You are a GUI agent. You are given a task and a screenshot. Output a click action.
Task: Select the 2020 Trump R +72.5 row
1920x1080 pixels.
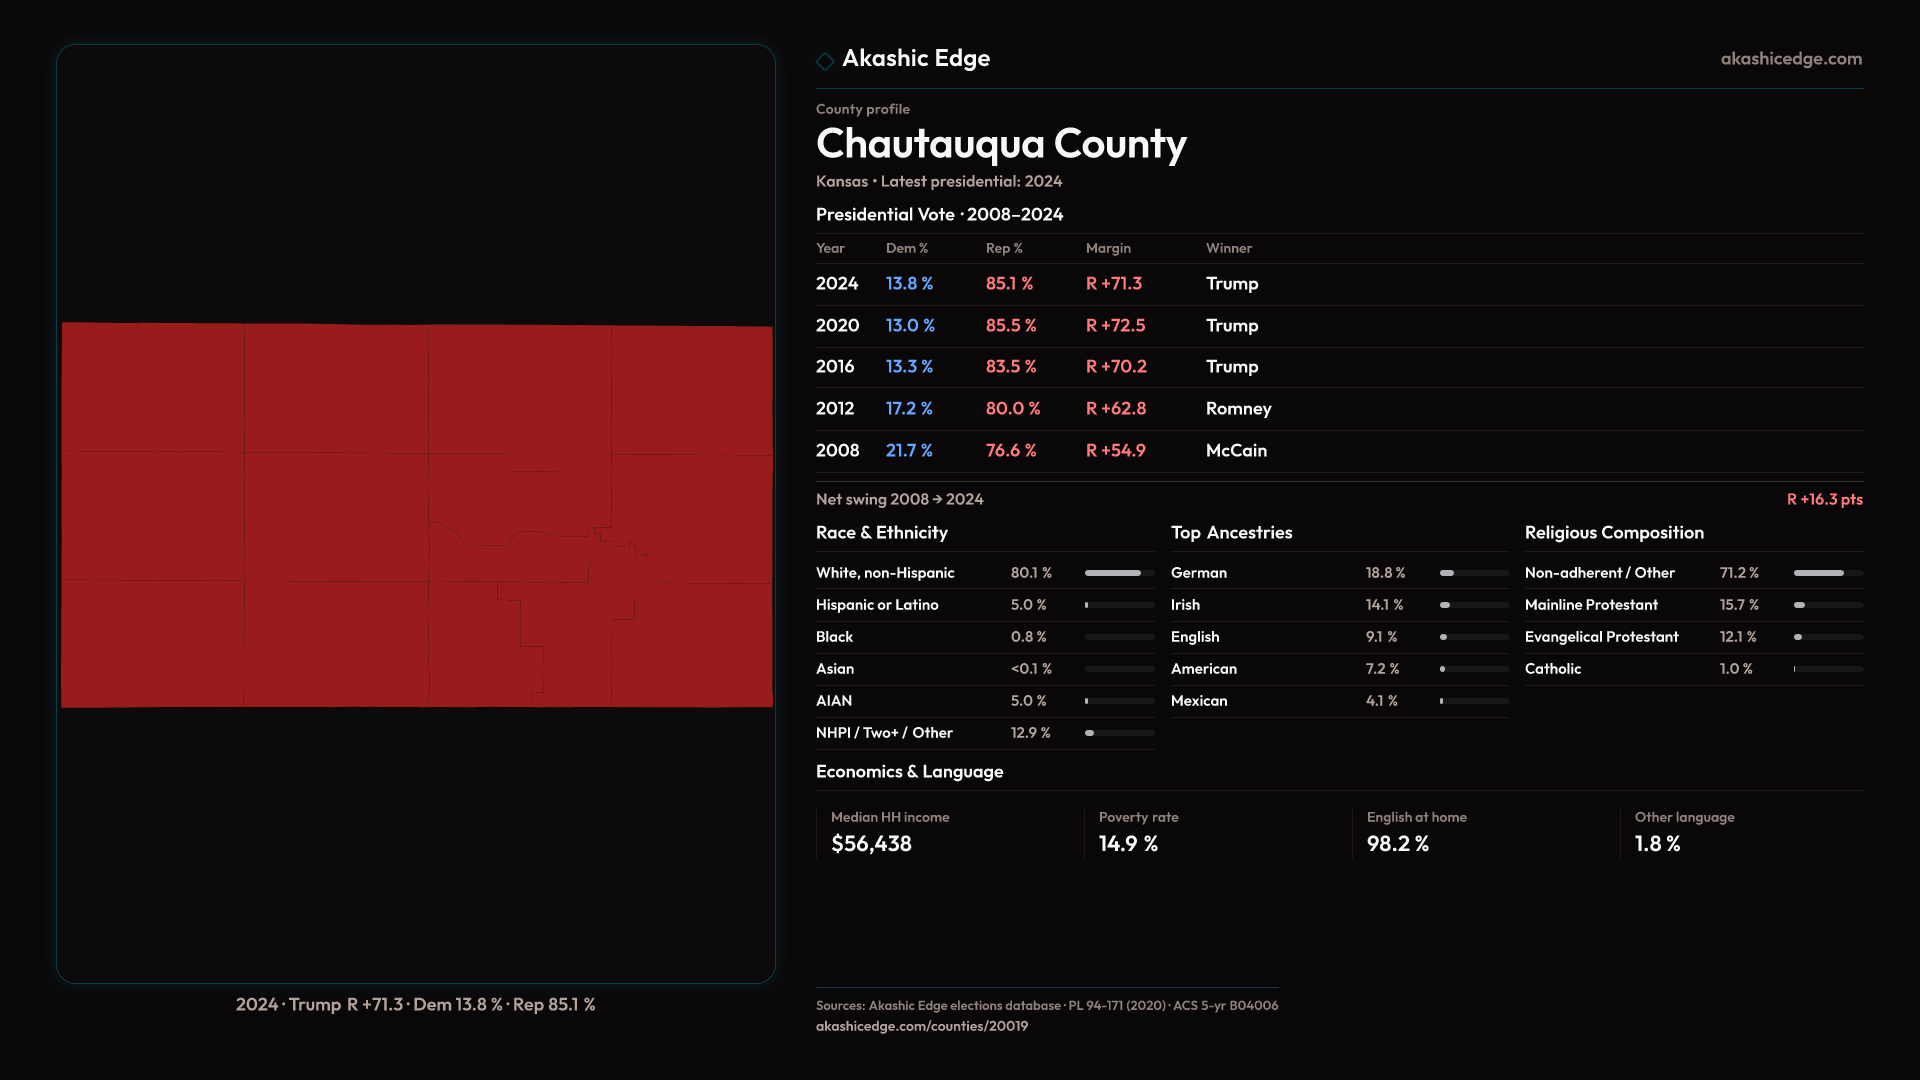pyautogui.click(x=1036, y=326)
